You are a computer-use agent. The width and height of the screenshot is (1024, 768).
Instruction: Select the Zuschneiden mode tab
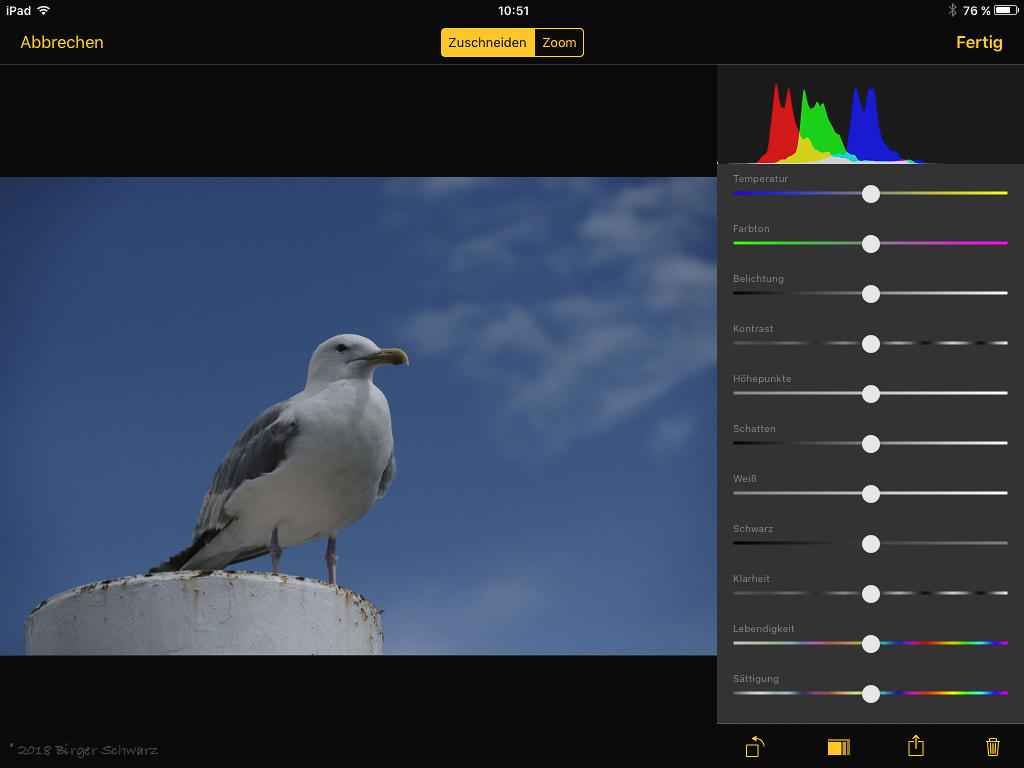click(x=488, y=43)
